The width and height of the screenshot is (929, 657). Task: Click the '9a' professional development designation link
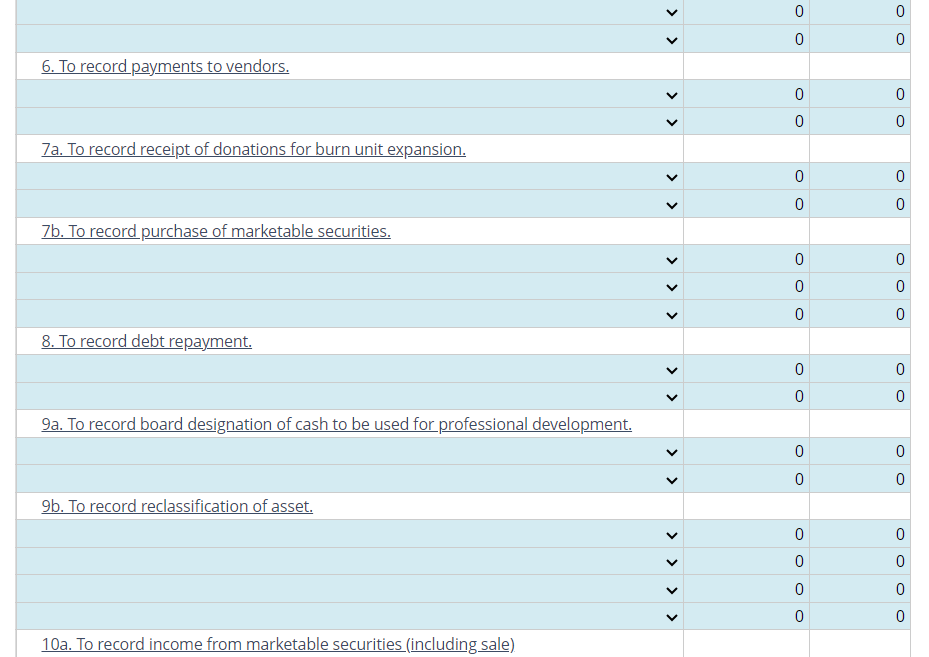point(336,424)
